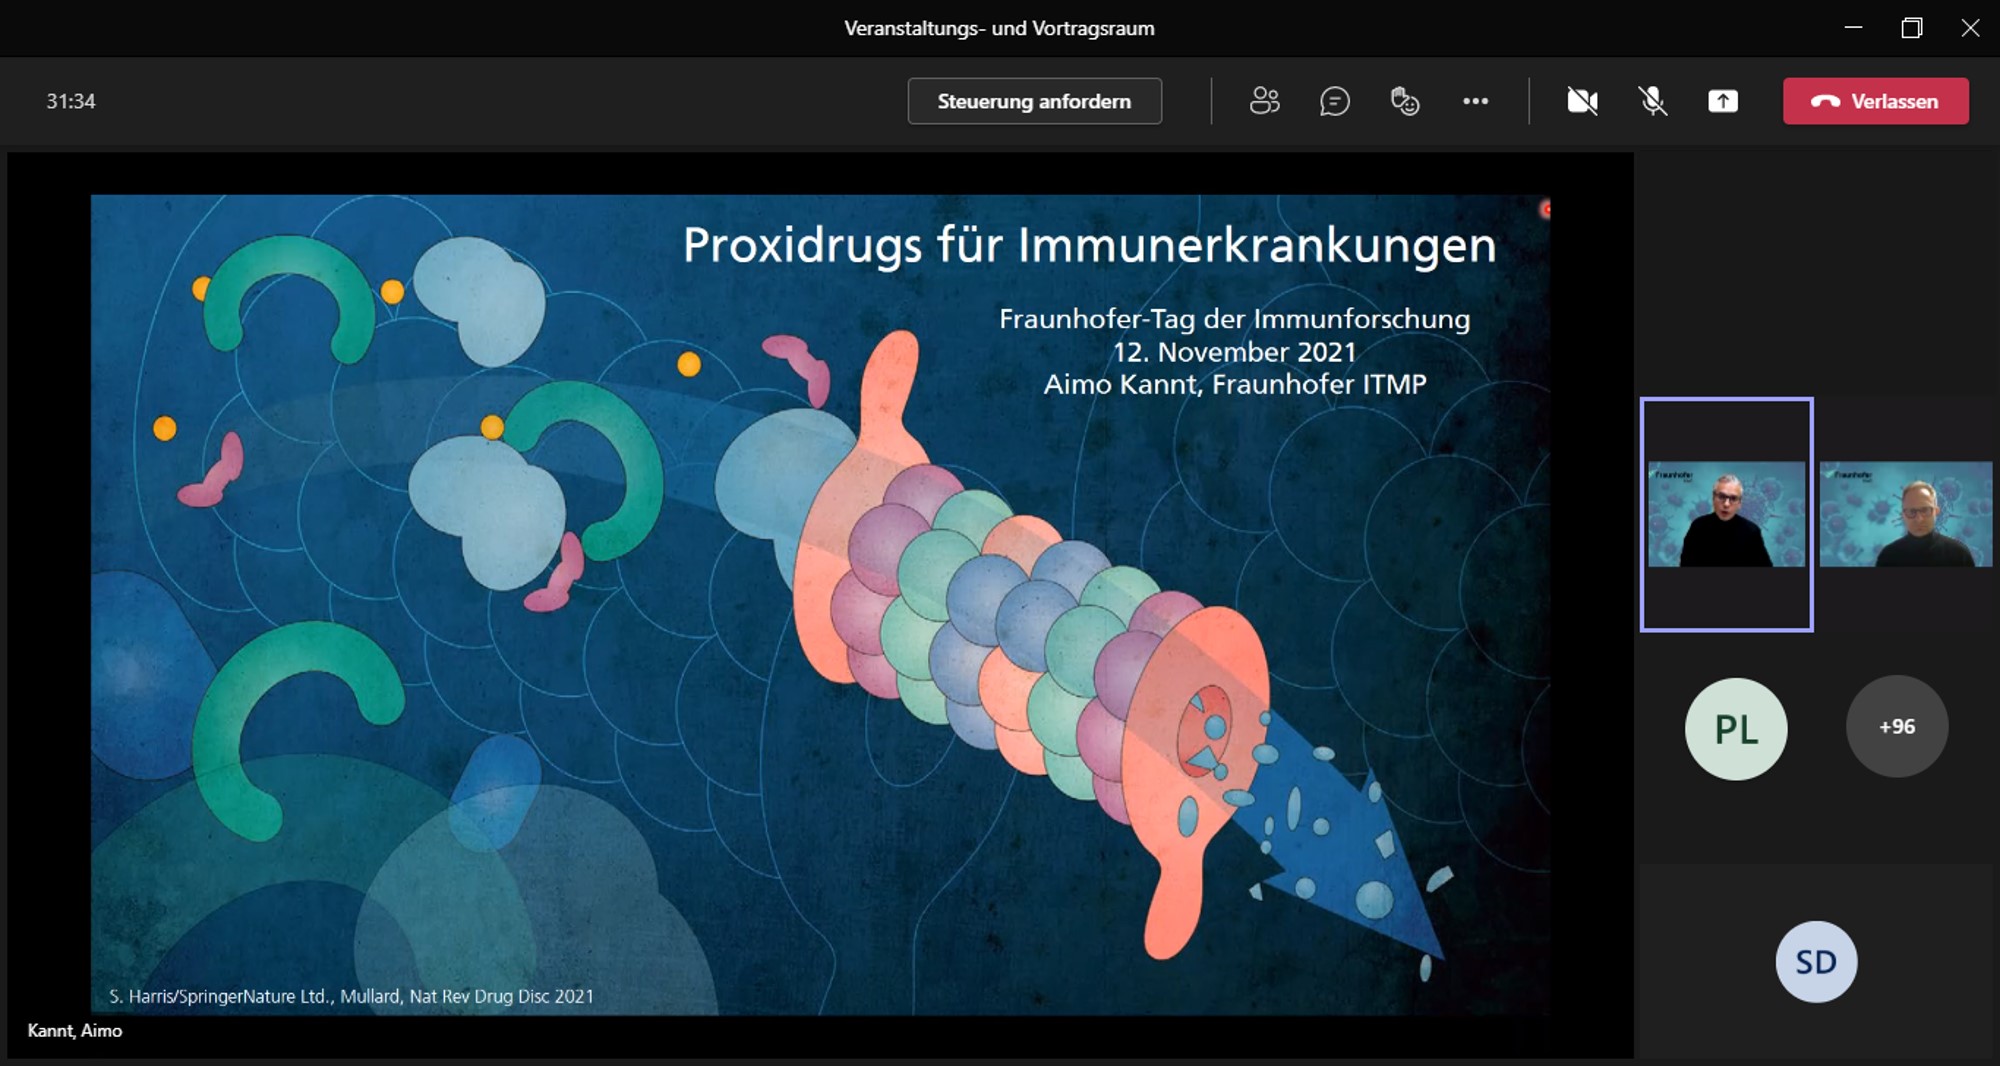Screen dimensions: 2000x1066
Task: Toggle the camera on
Action: pyautogui.click(x=1582, y=101)
